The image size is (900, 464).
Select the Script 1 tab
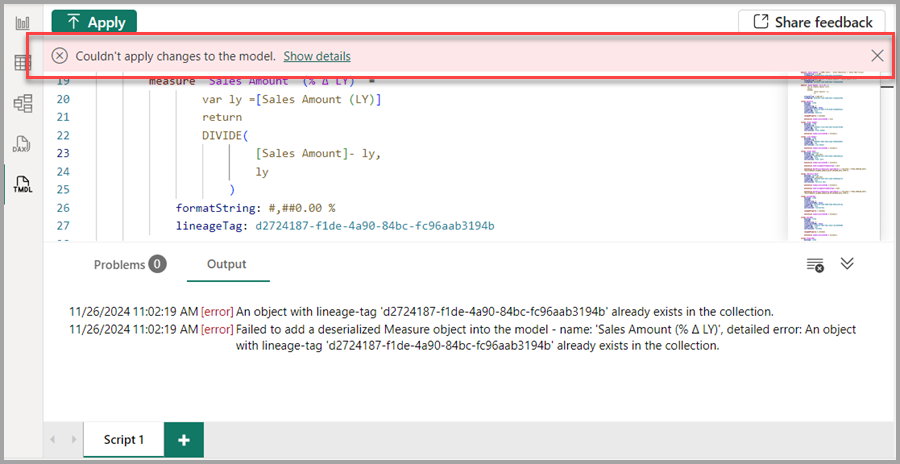(x=123, y=440)
